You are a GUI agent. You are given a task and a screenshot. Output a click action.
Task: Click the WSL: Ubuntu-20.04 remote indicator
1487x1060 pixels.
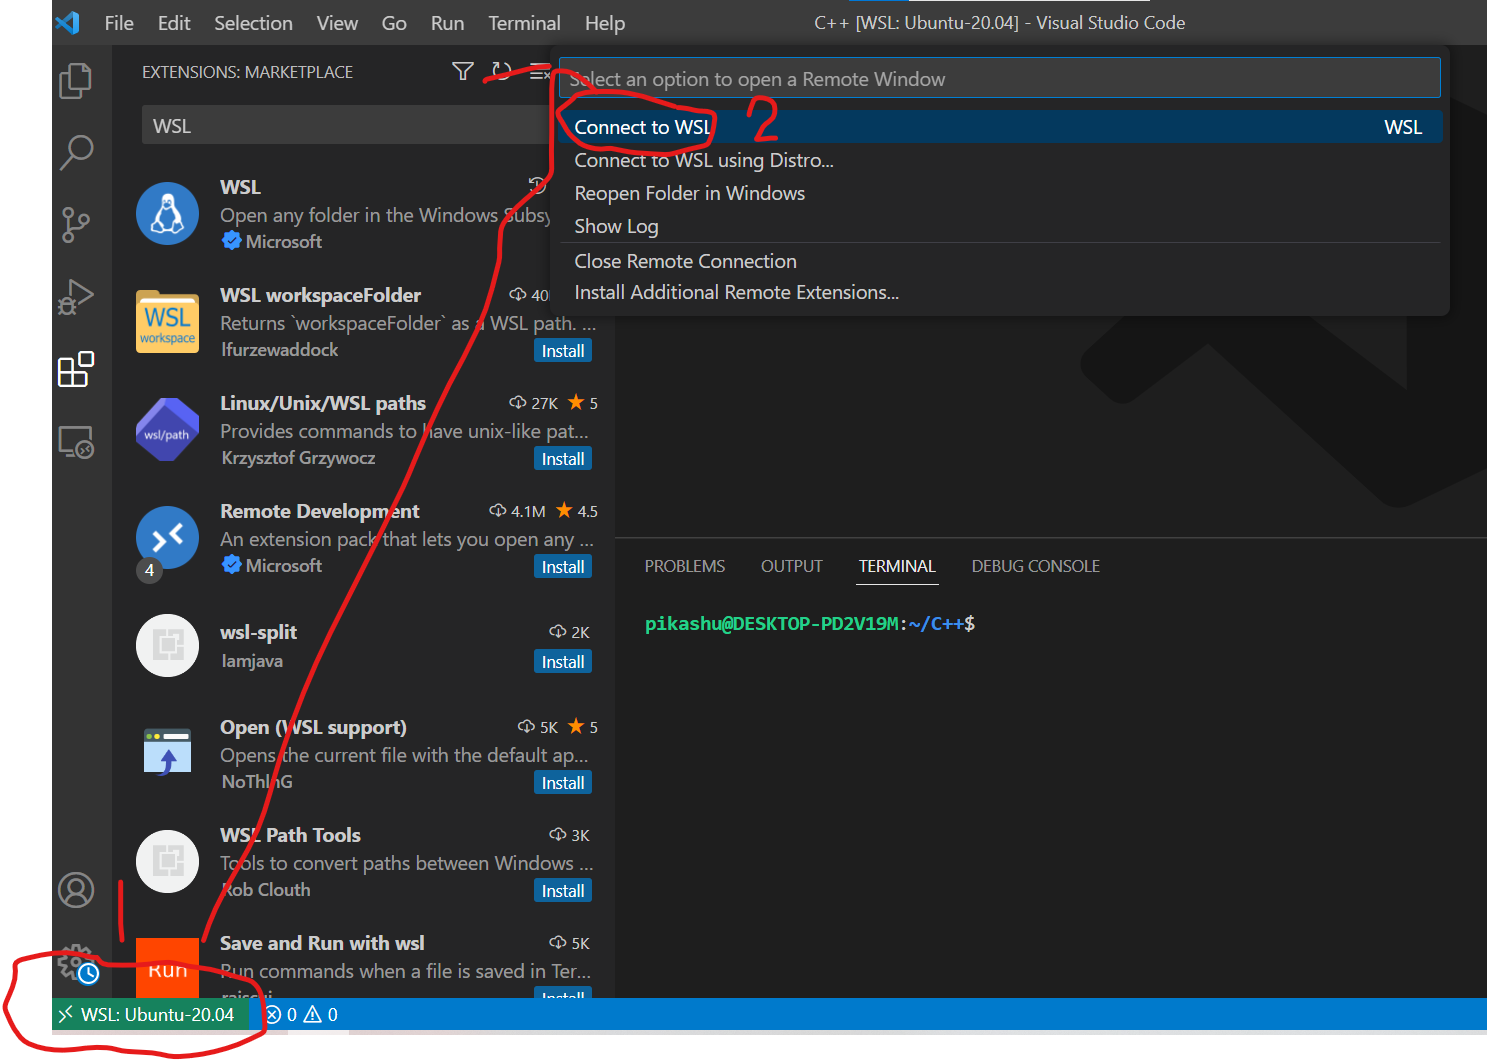(x=151, y=1015)
